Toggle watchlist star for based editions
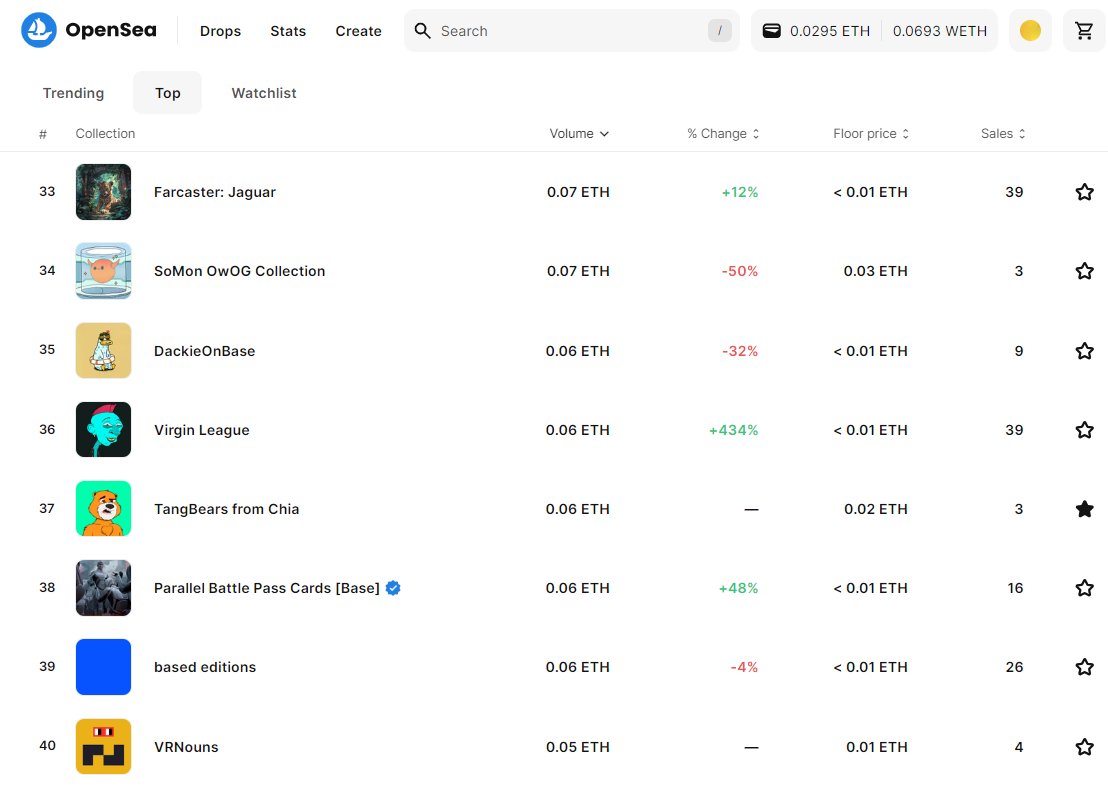The height and width of the screenshot is (787, 1108). (1084, 667)
